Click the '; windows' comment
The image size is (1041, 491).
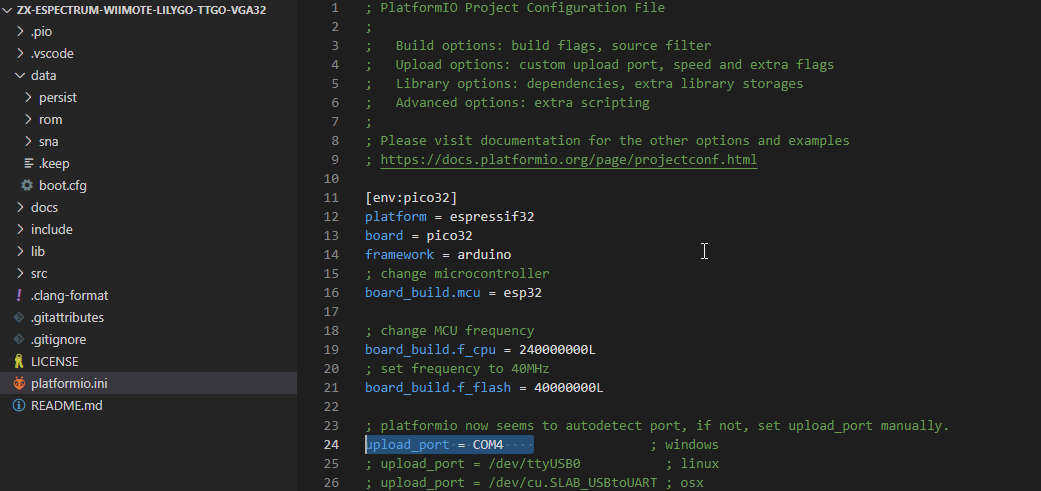pyautogui.click(x=684, y=445)
